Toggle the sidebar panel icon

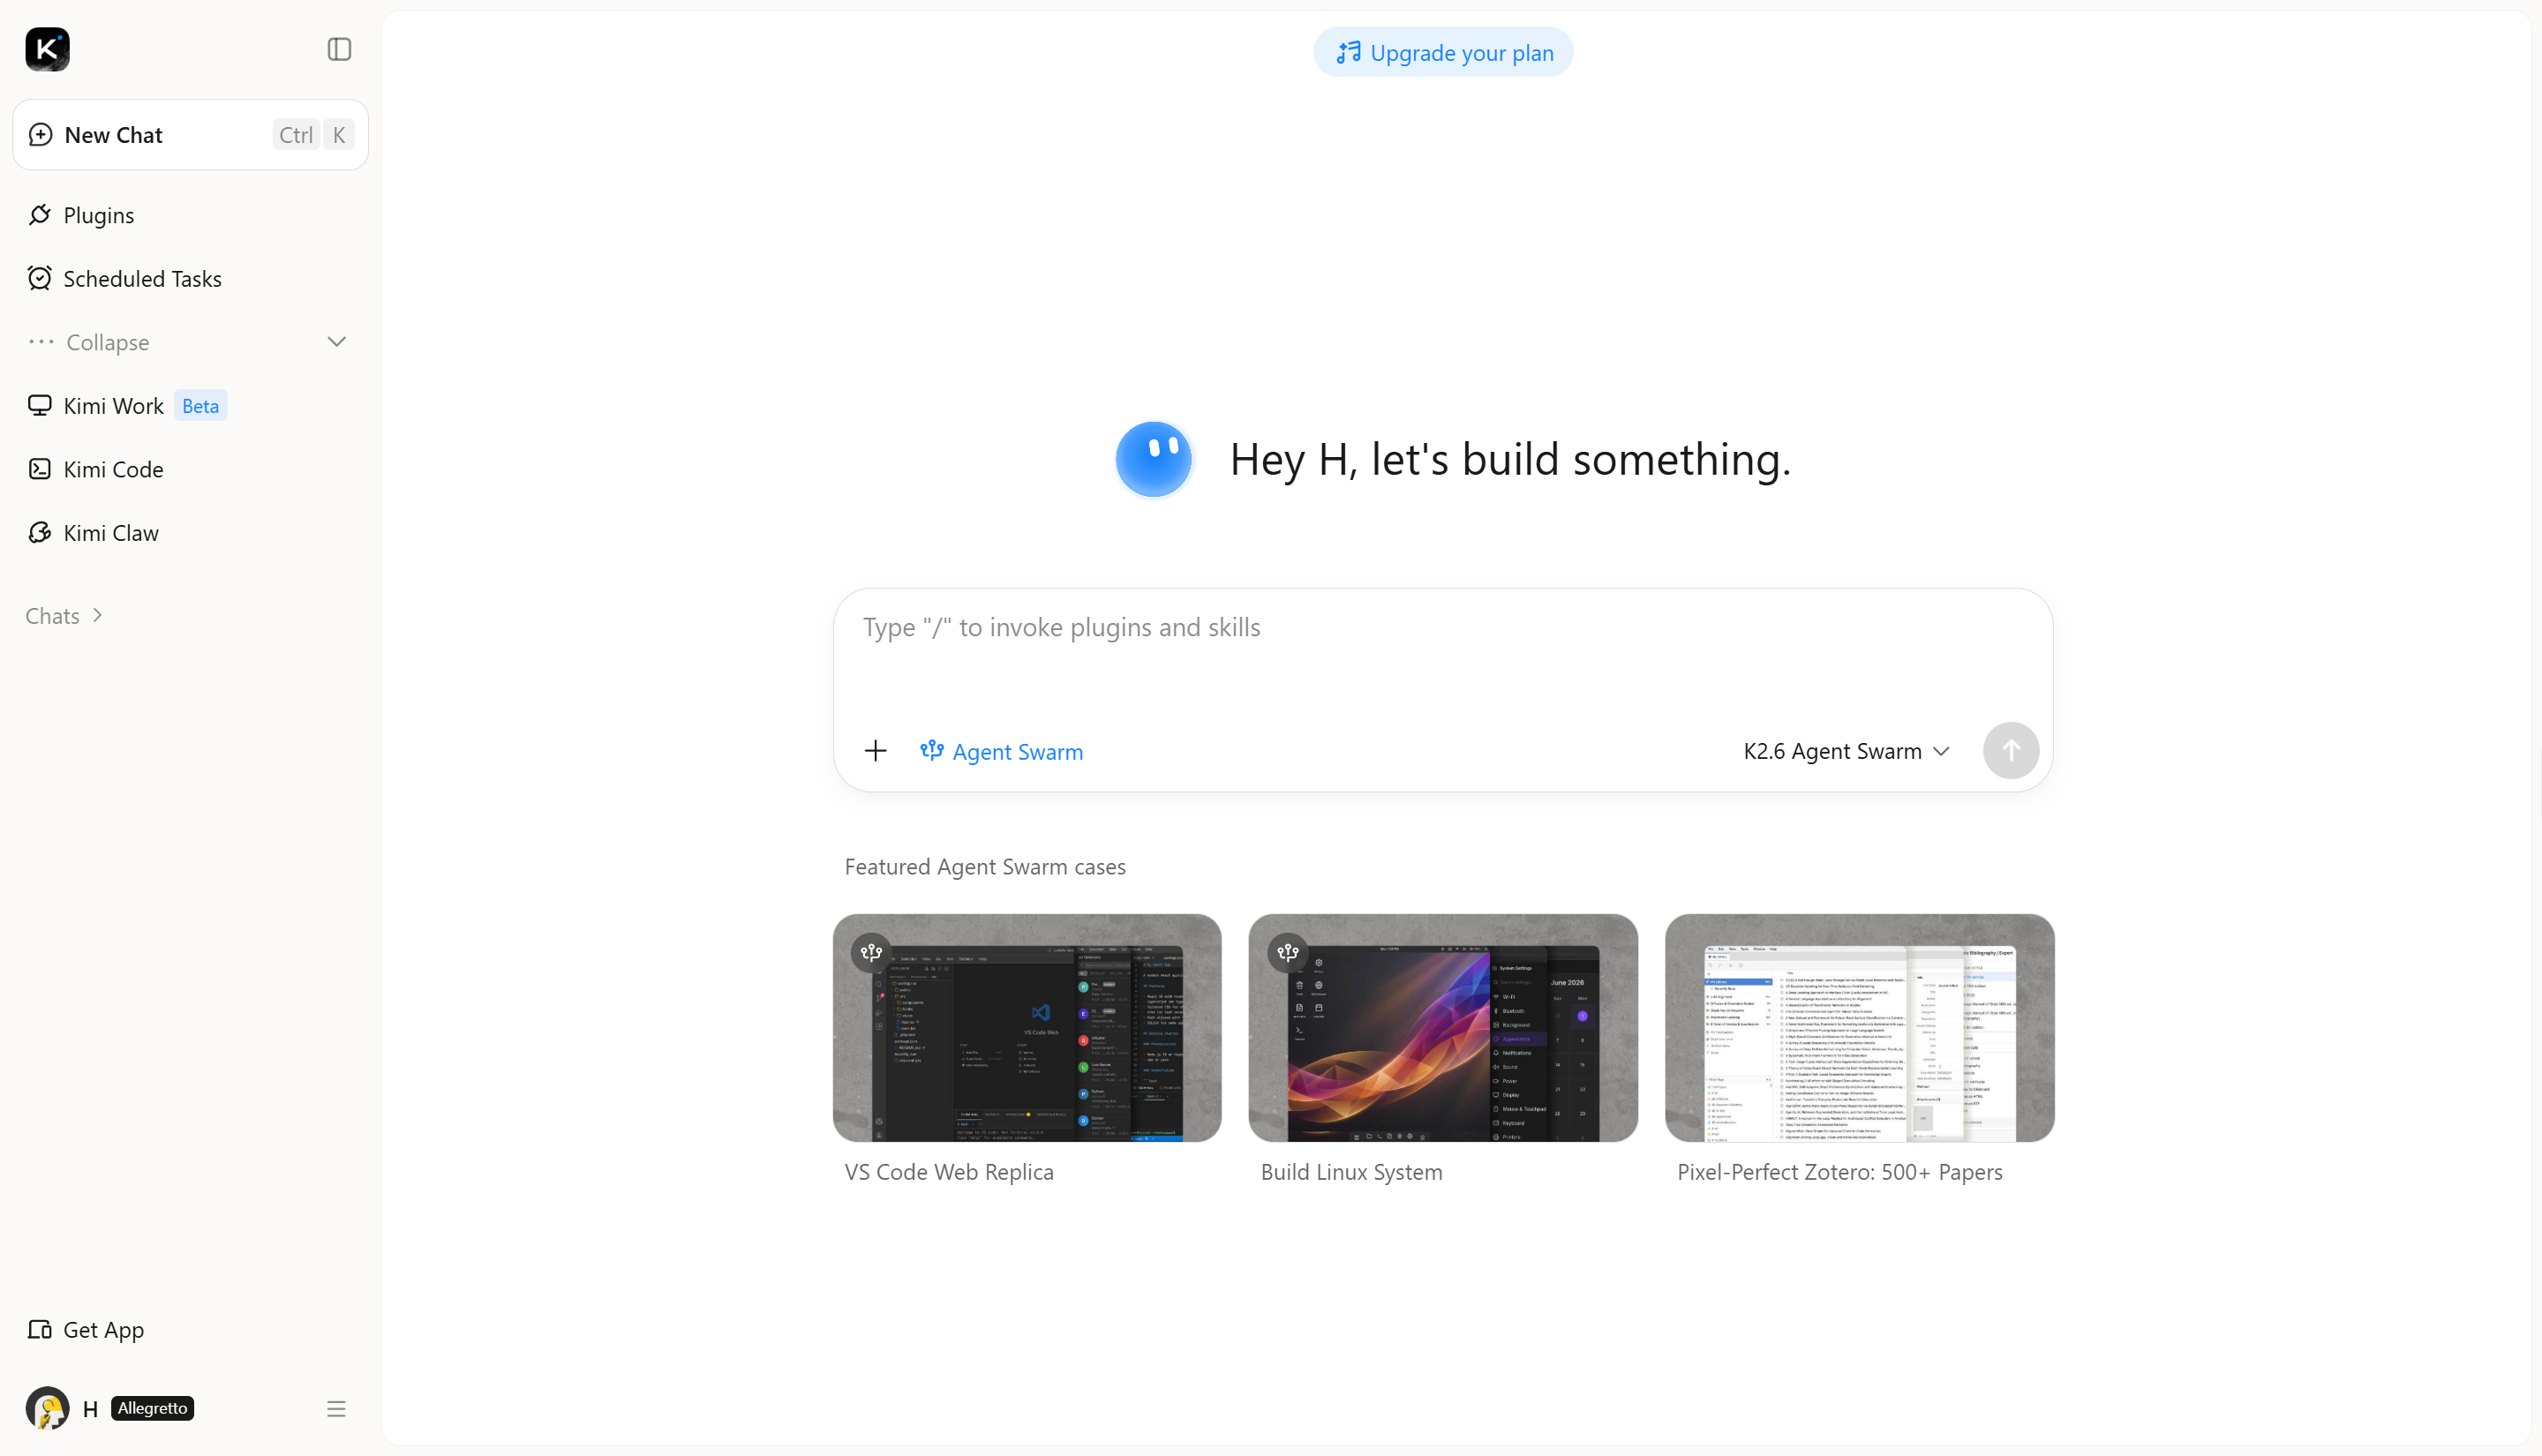(339, 49)
